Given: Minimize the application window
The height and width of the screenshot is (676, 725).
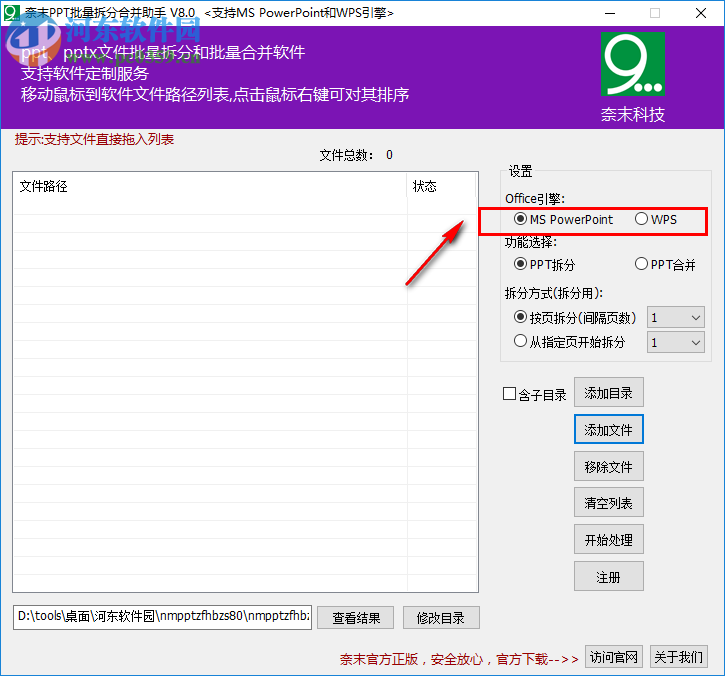Looking at the screenshot, I should (610, 13).
